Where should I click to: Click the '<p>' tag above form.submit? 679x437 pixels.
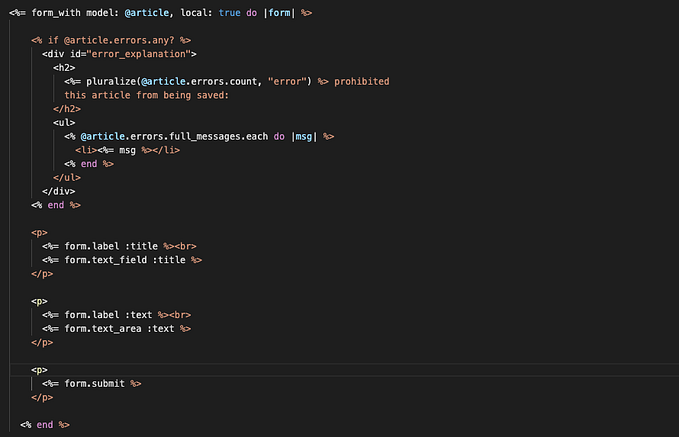tap(39, 370)
